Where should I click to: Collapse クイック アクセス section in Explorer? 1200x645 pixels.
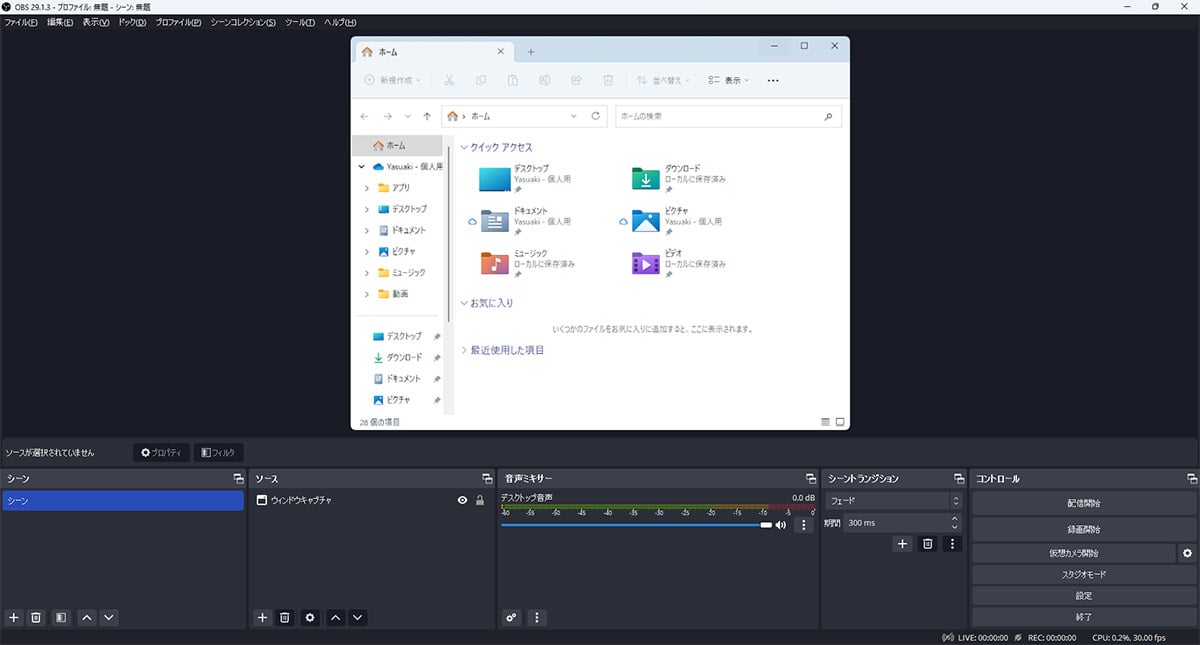tap(463, 147)
